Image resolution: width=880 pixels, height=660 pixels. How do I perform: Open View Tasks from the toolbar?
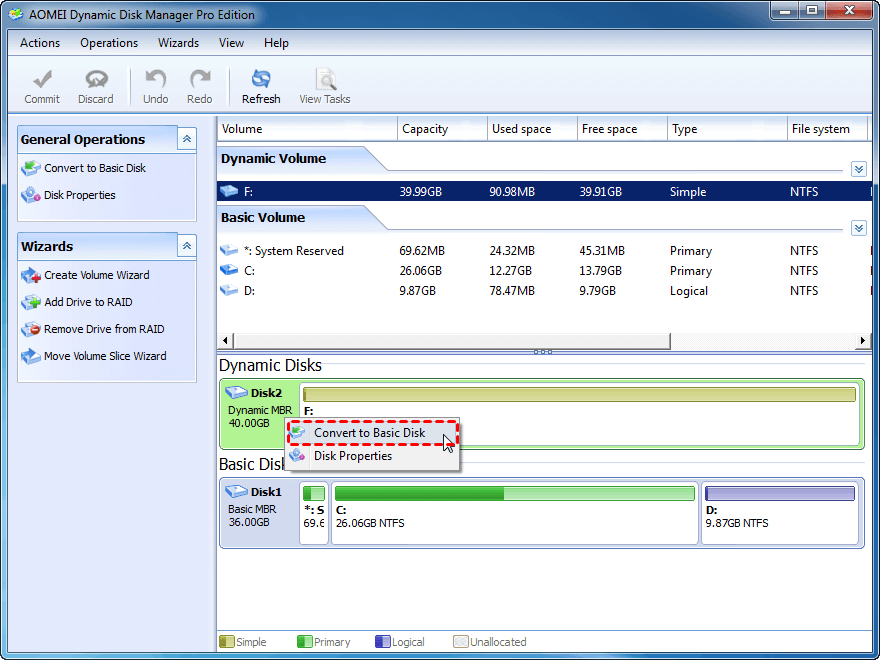pos(324,86)
